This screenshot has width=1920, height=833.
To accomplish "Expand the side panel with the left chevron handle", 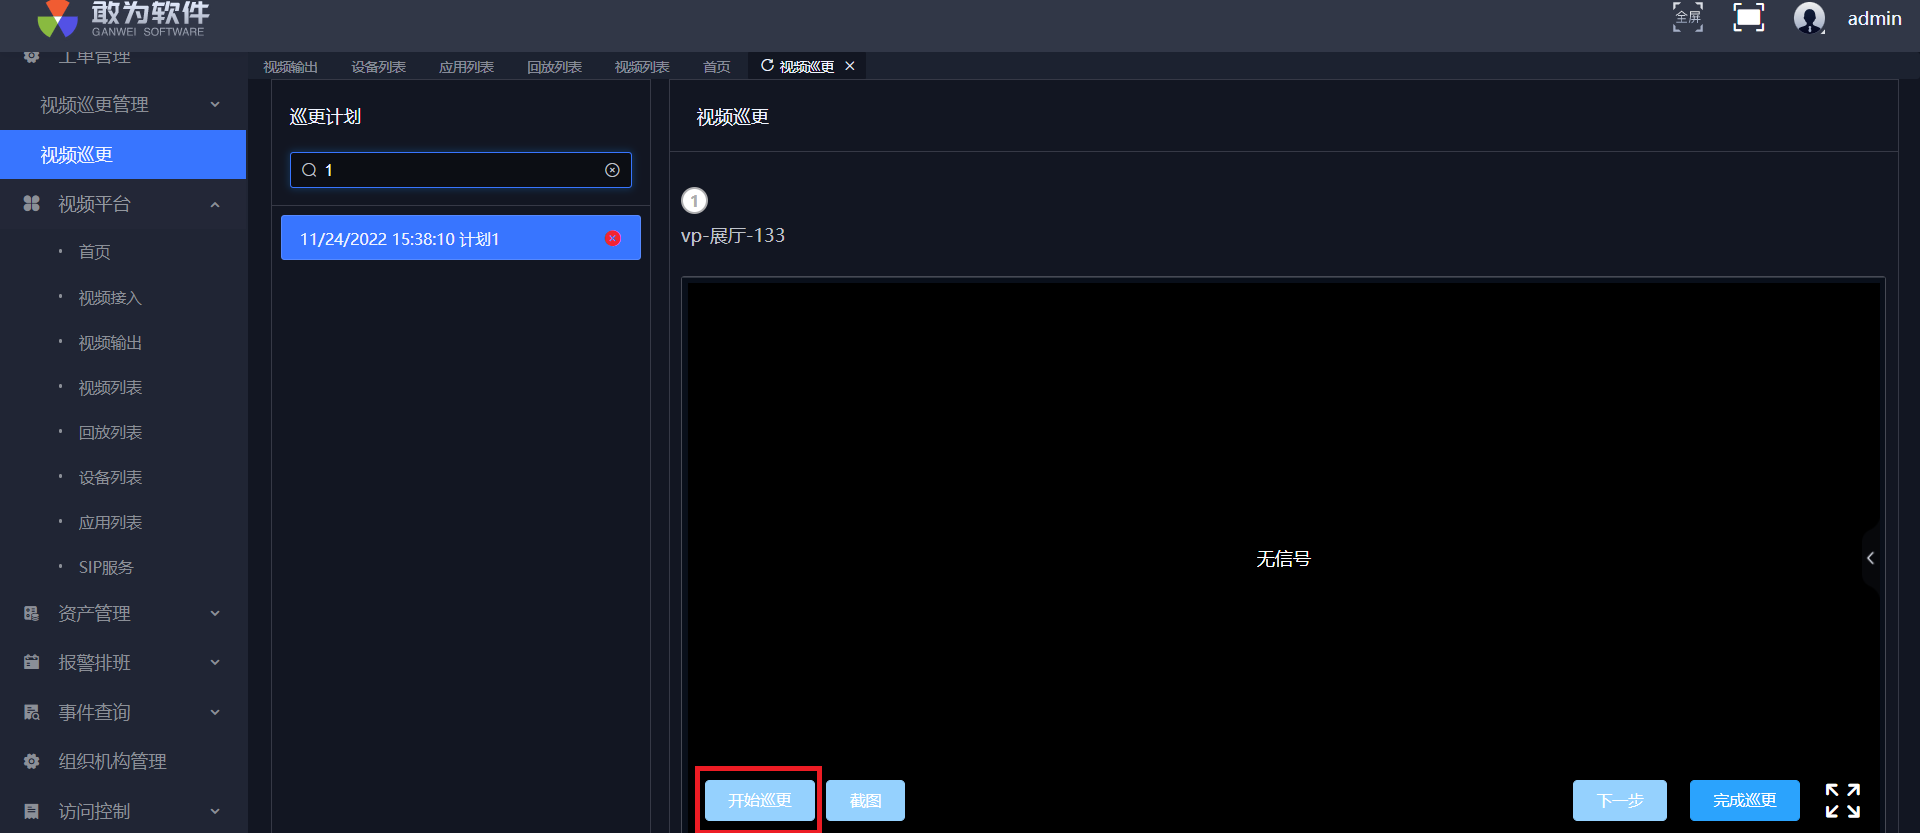I will (x=1870, y=558).
